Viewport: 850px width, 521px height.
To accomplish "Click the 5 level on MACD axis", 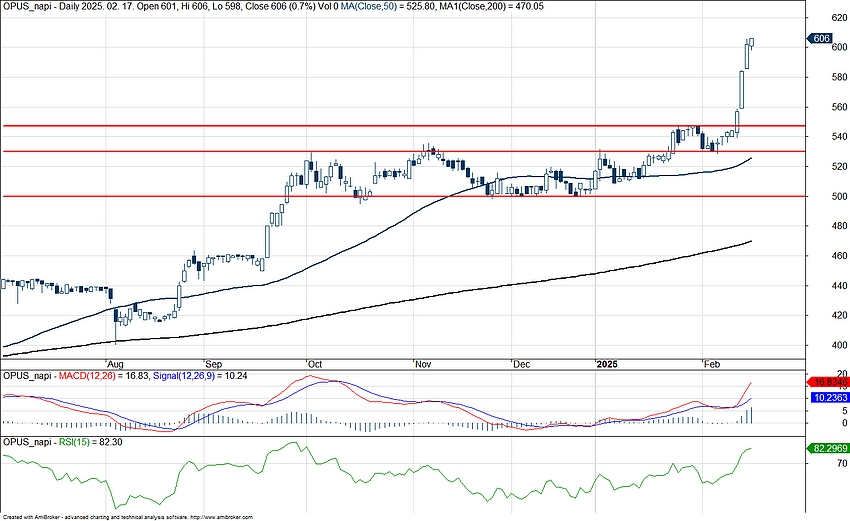I will (845, 411).
